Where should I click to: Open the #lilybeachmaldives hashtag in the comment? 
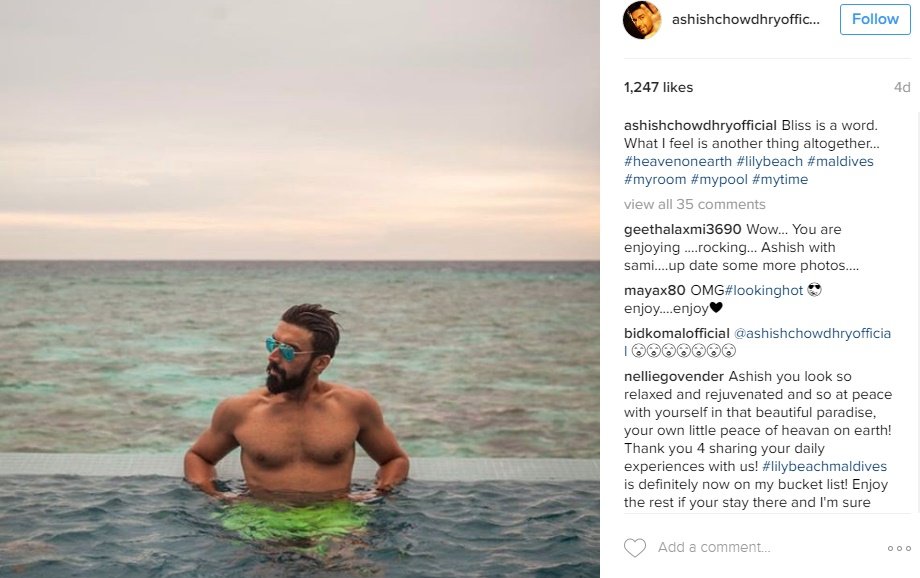825,466
